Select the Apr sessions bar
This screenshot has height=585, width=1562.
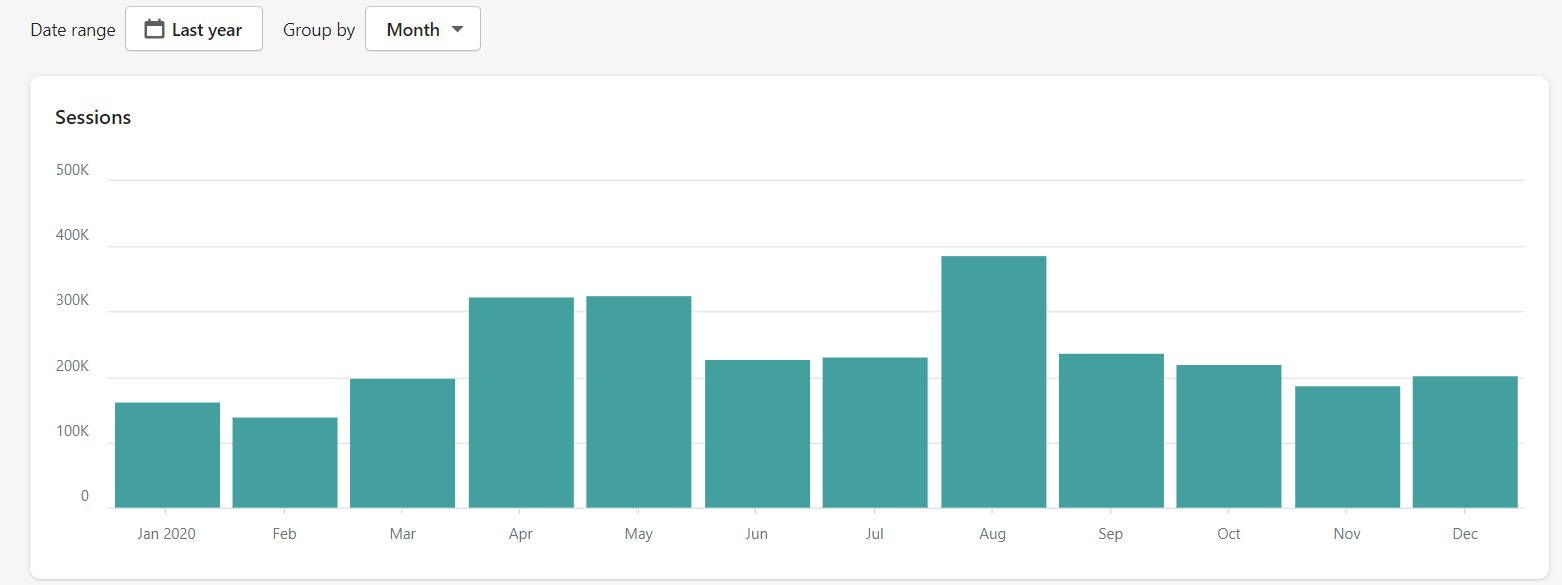point(521,403)
